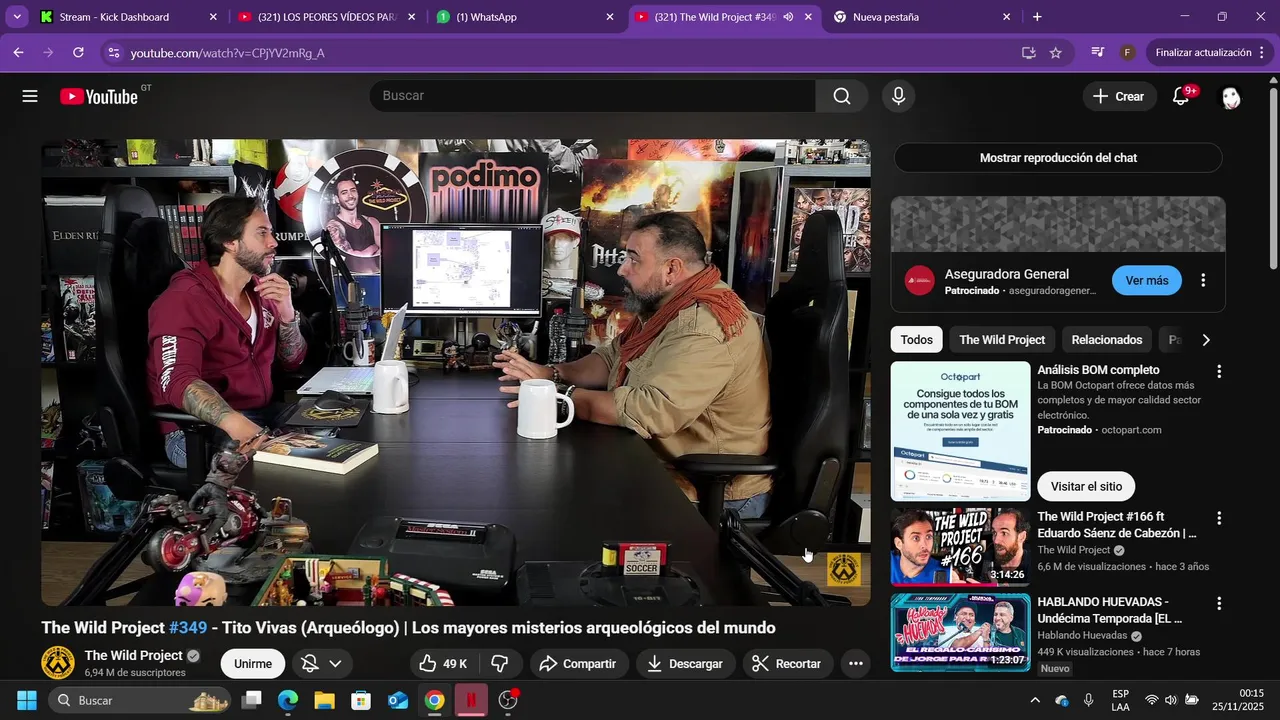The height and width of the screenshot is (720, 1280).
Task: Open Chrome tab search dropdown arrow
Action: (17, 17)
